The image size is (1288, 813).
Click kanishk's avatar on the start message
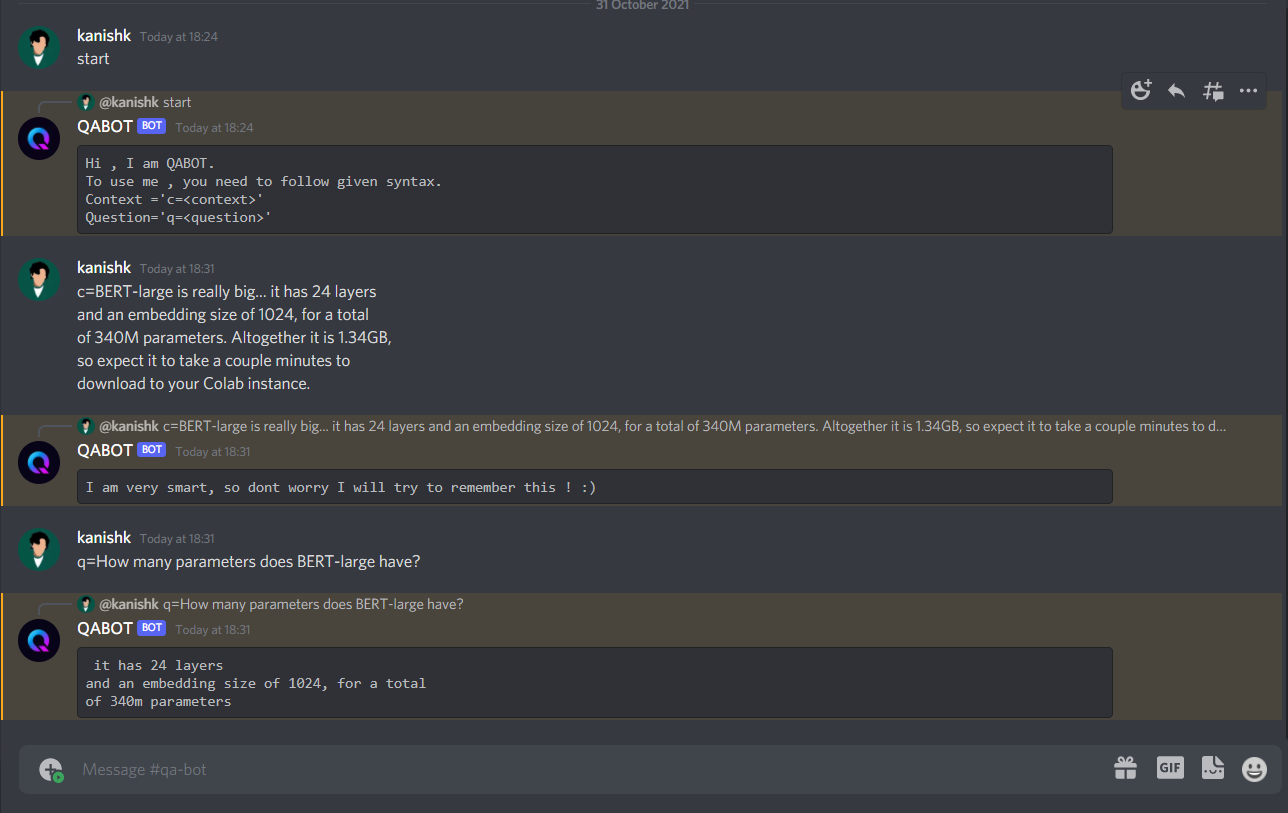pyautogui.click(x=39, y=48)
